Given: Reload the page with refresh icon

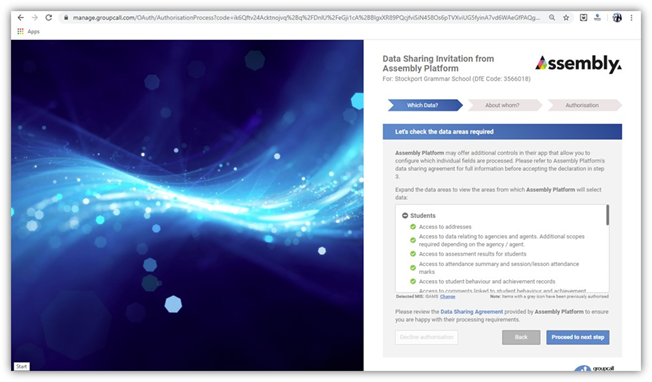Looking at the screenshot, I should pos(49,17).
